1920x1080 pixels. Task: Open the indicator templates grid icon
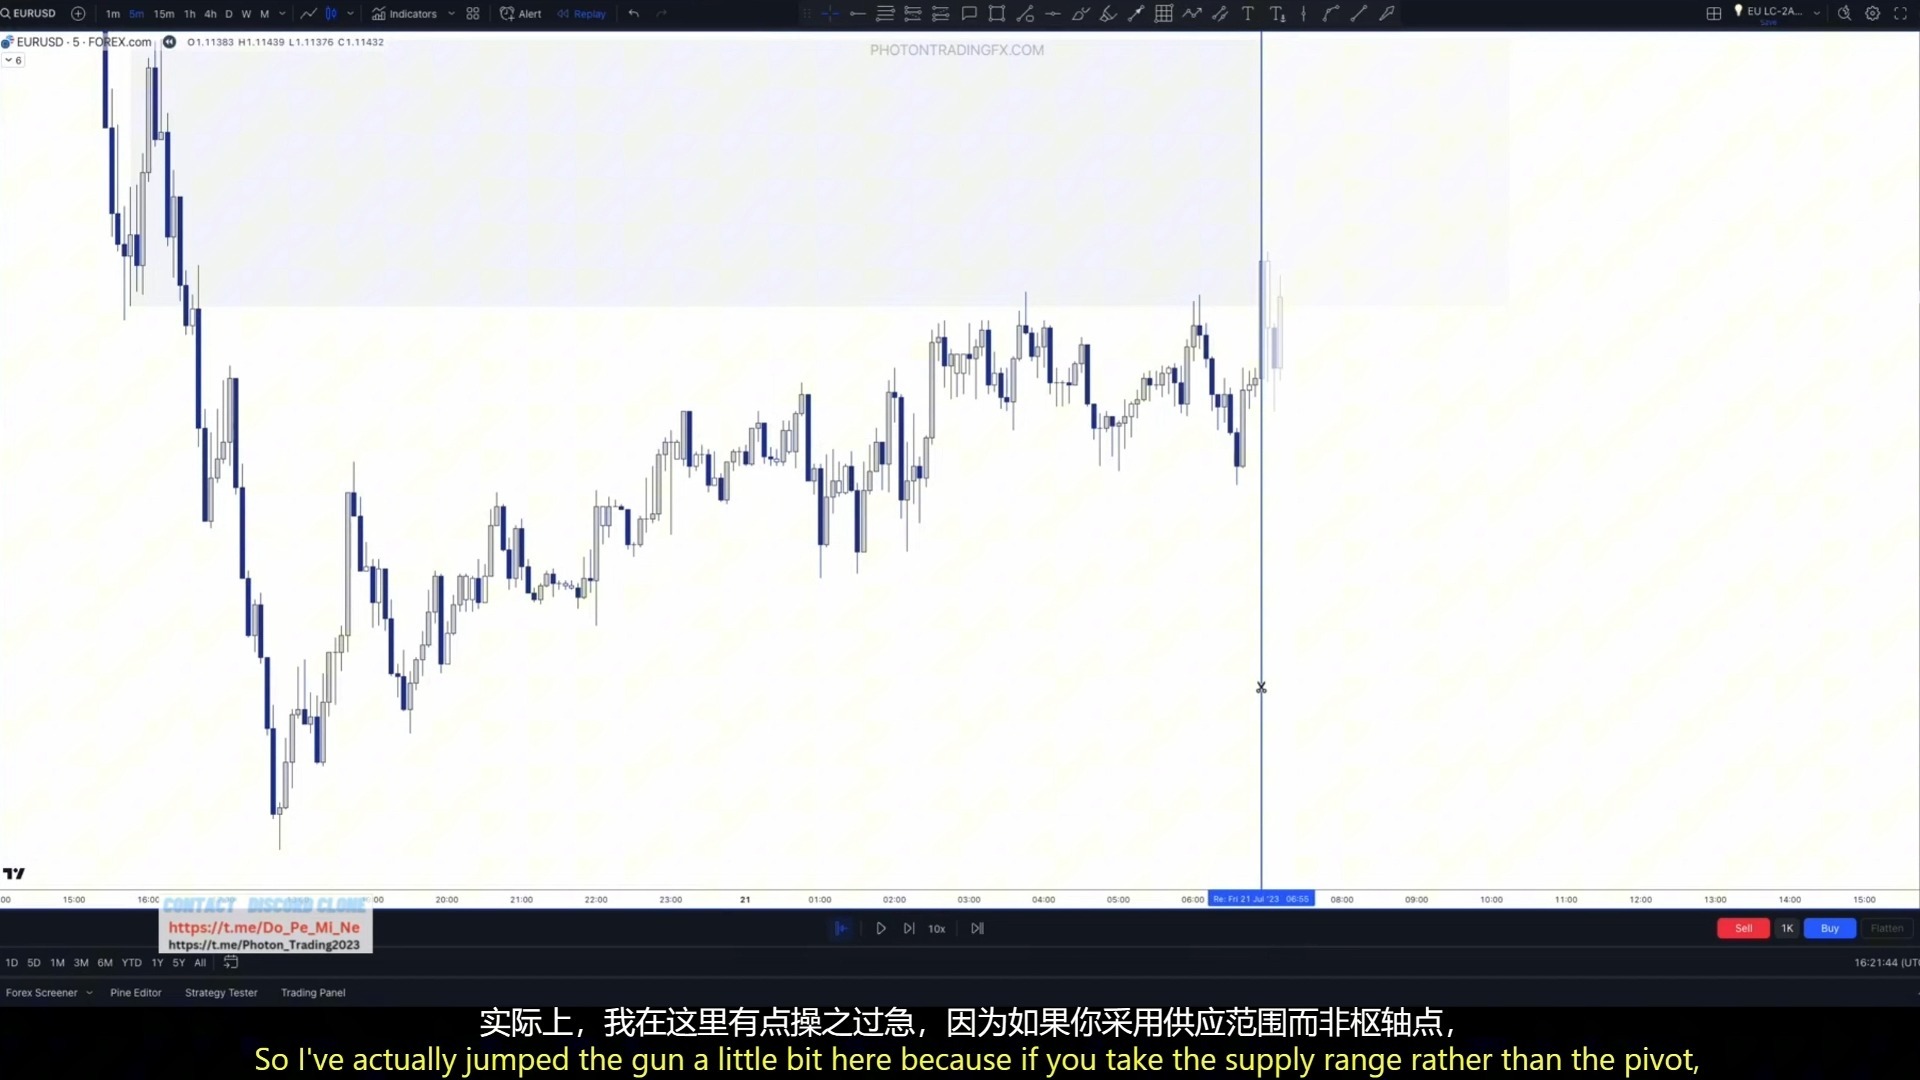point(473,14)
